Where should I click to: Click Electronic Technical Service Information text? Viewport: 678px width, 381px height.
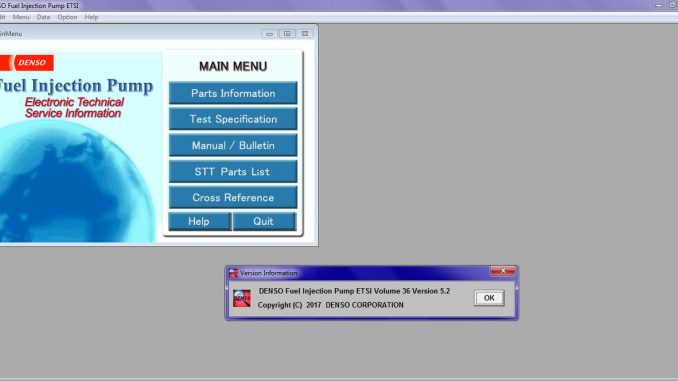[x=74, y=108]
